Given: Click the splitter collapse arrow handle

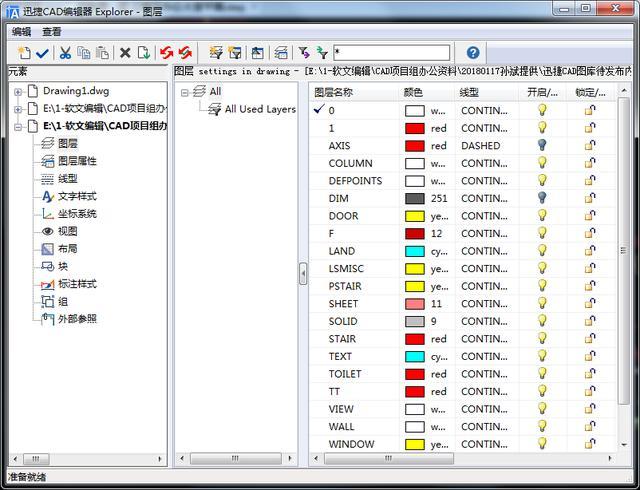Looking at the screenshot, I should [303, 273].
